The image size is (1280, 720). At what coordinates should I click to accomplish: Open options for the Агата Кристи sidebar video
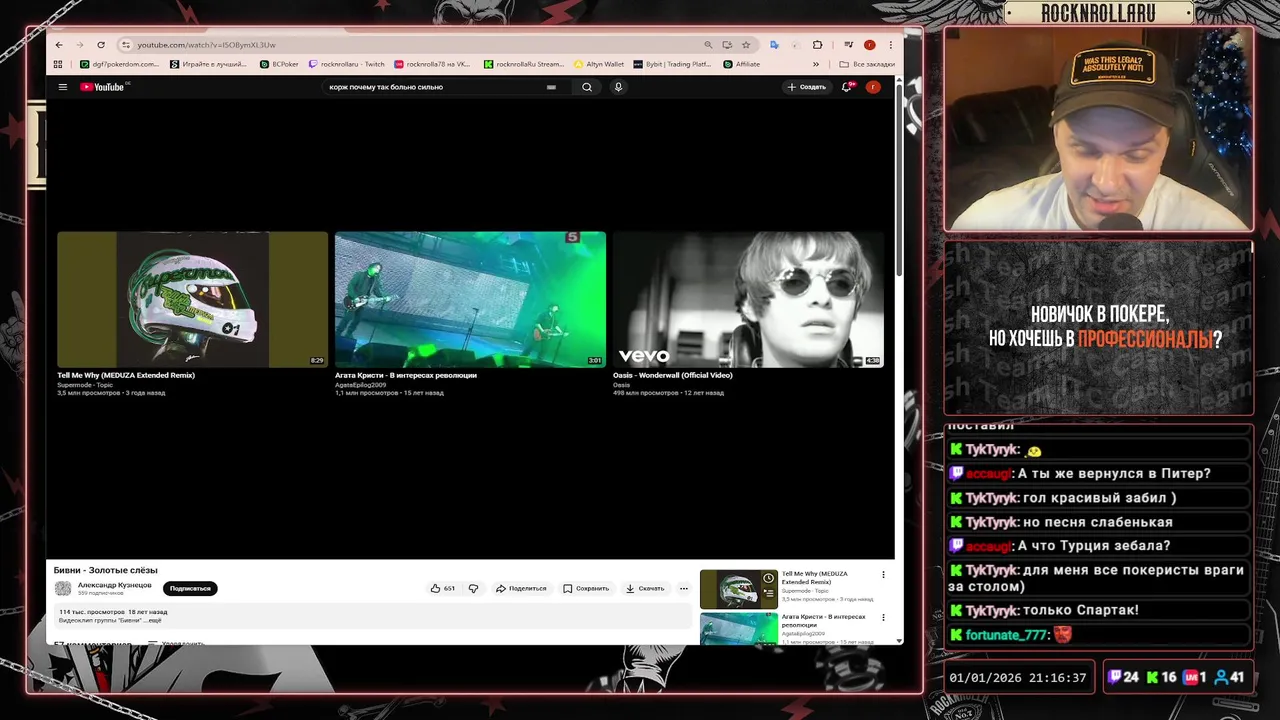pos(883,618)
